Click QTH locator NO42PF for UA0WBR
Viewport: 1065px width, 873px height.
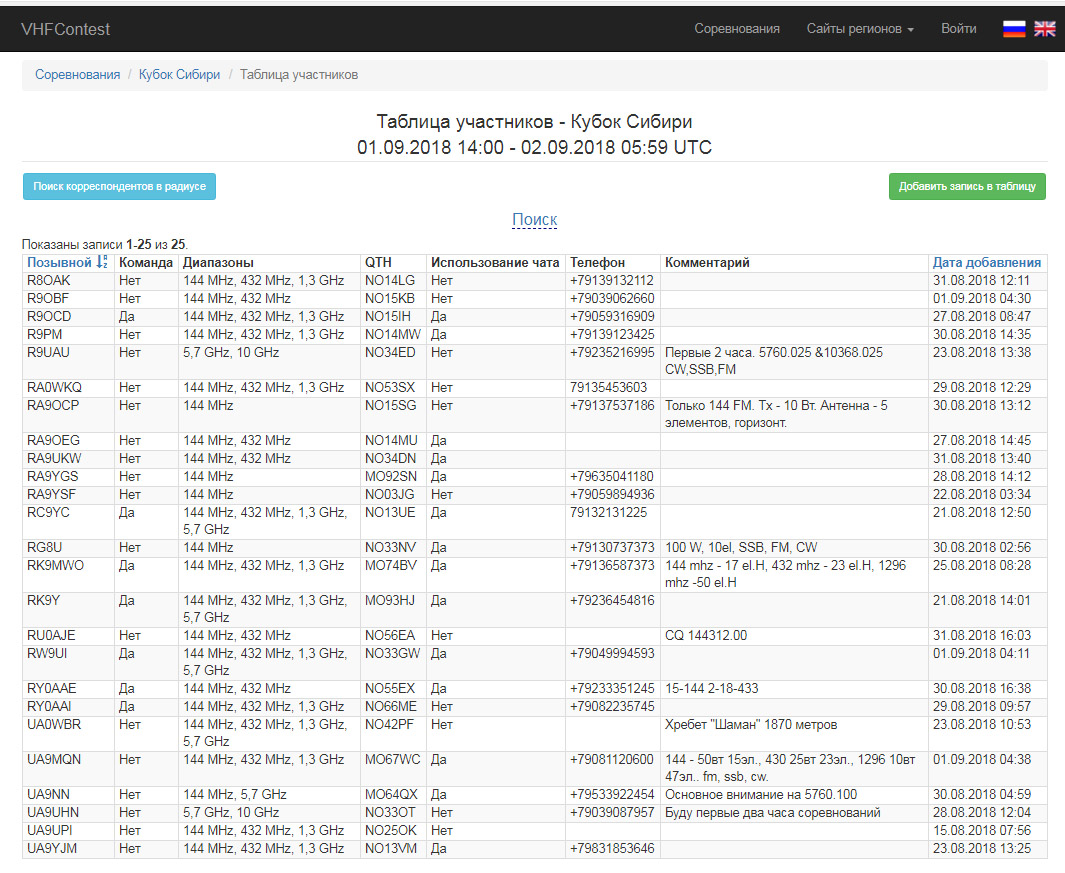pyautogui.click(x=389, y=725)
